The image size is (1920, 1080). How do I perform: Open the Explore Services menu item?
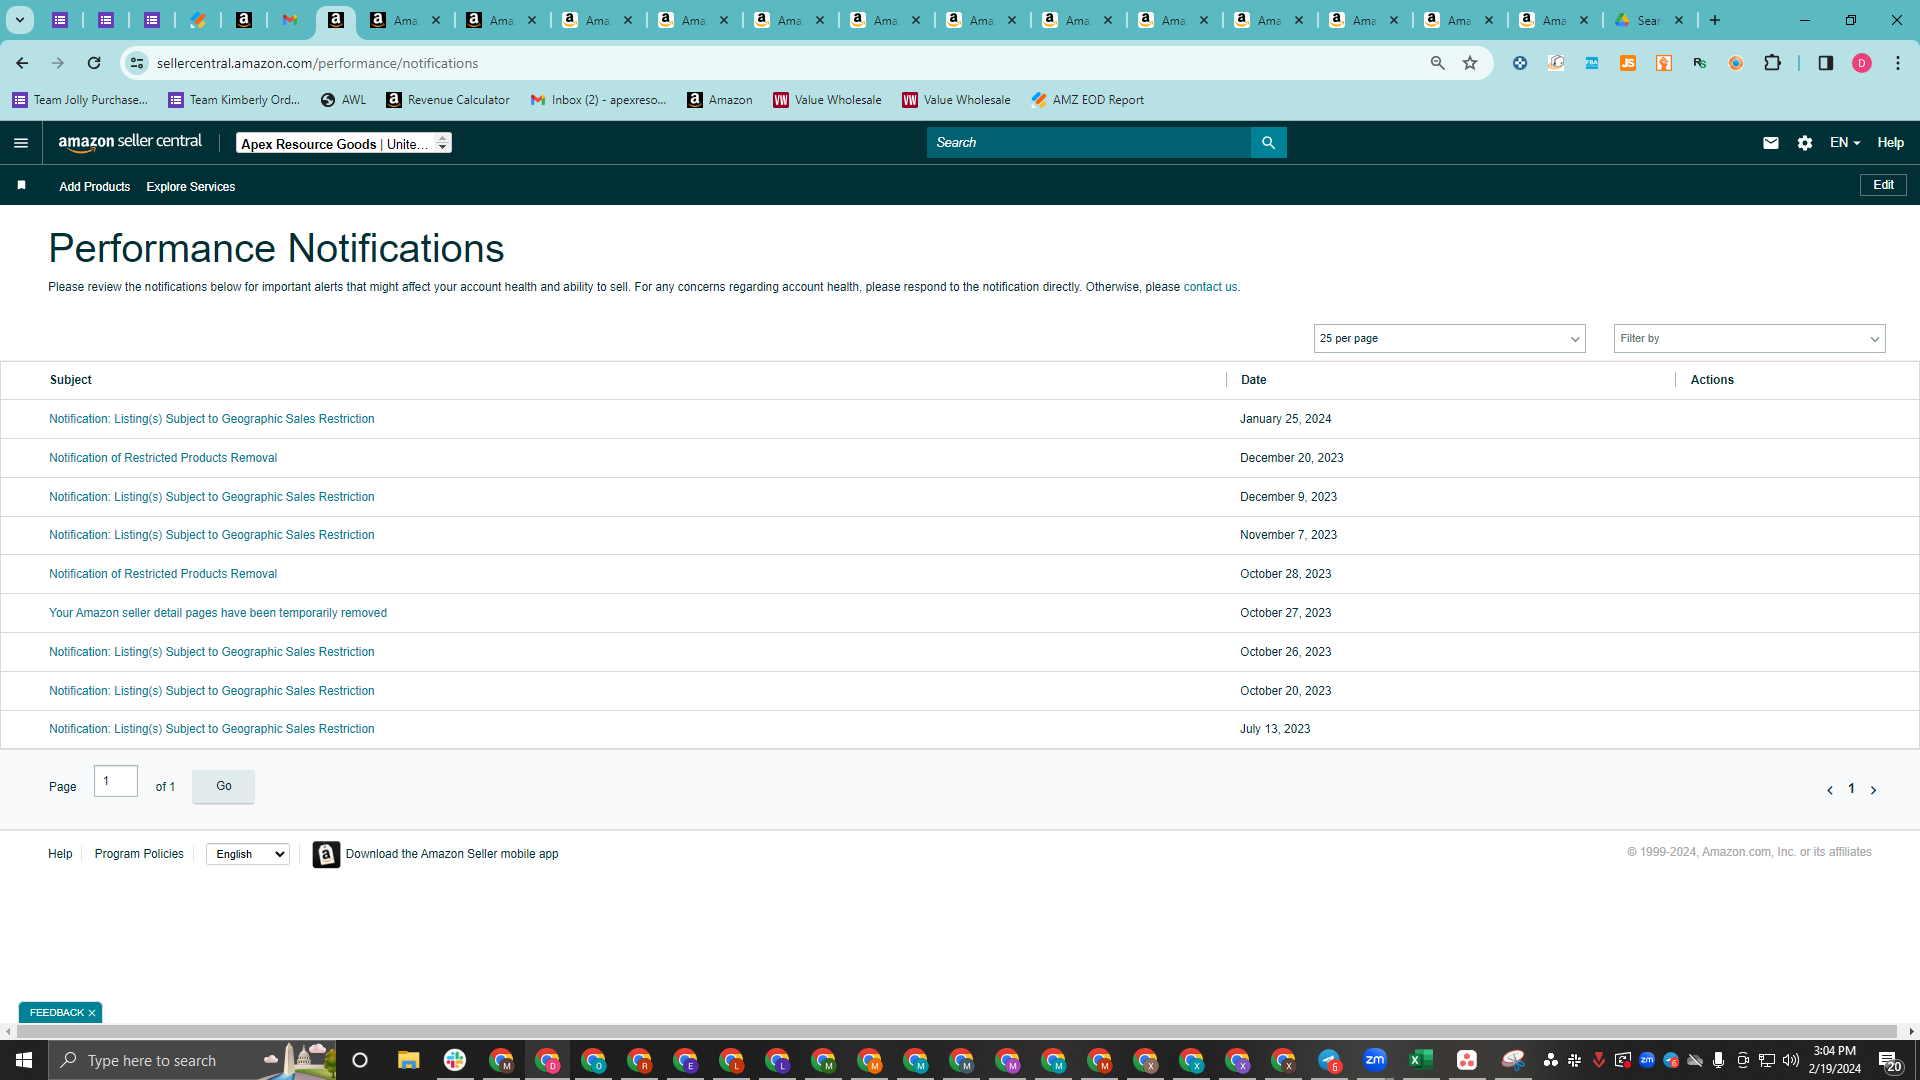(190, 187)
